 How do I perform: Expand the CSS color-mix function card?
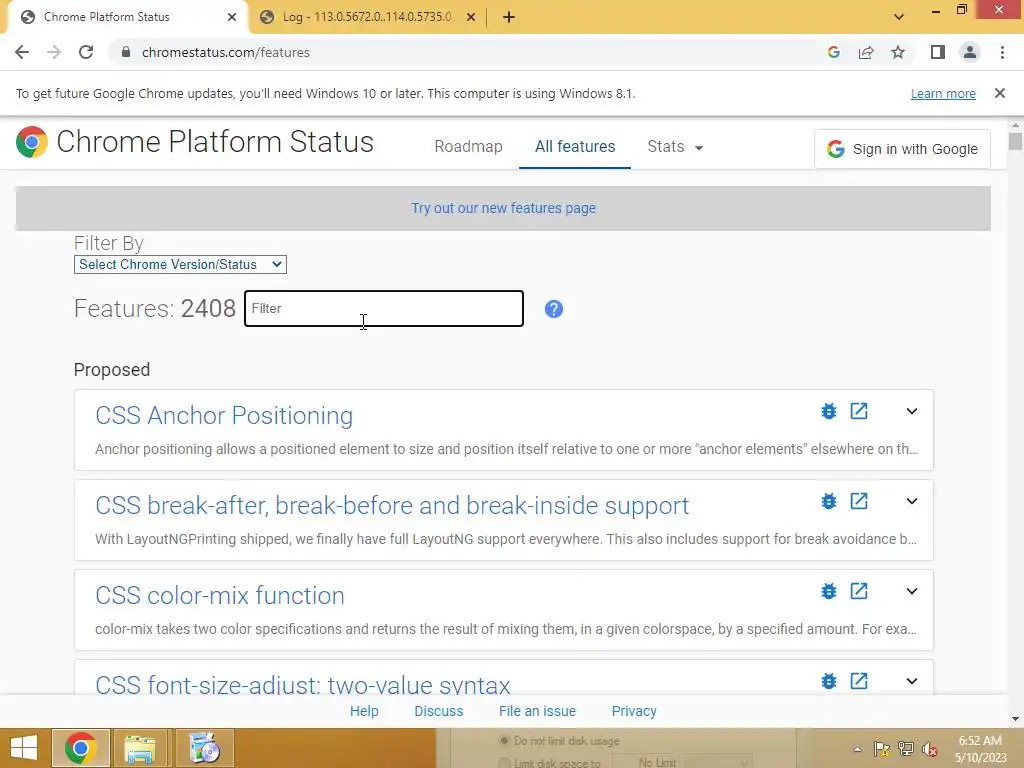click(912, 591)
